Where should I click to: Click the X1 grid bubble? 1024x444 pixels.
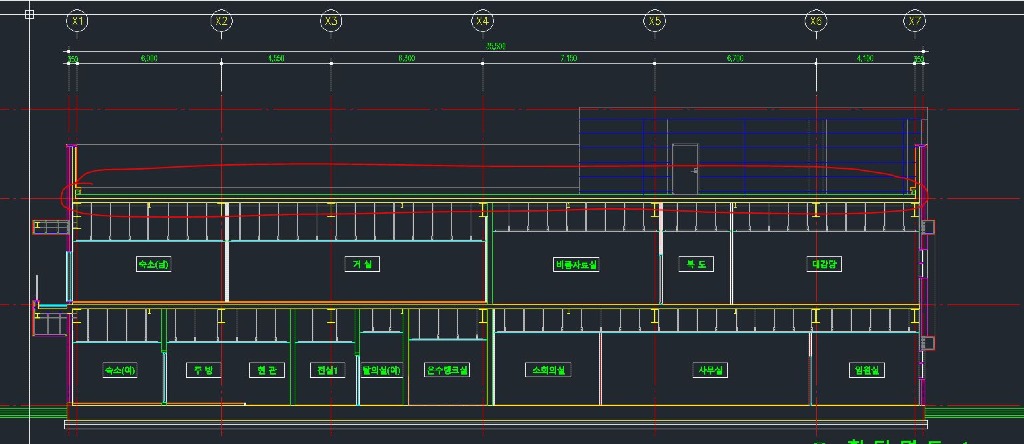pyautogui.click(x=78, y=21)
